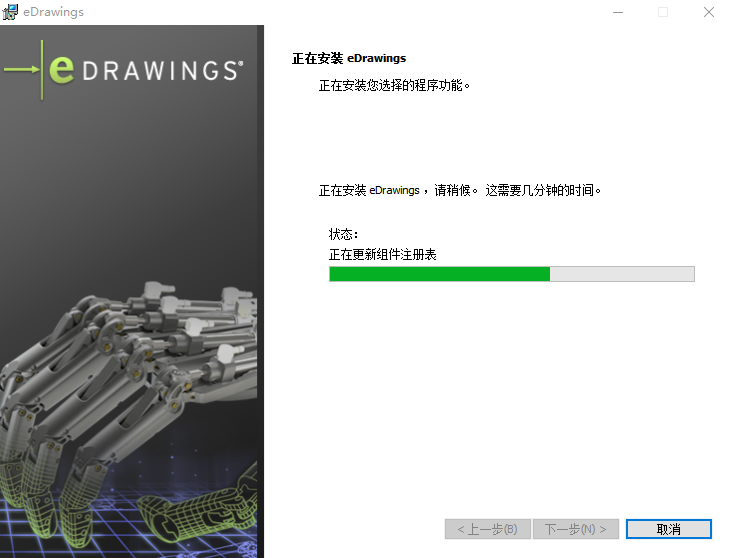Click the green arrow in the eDrawings logo
The image size is (732, 558).
tap(21, 70)
